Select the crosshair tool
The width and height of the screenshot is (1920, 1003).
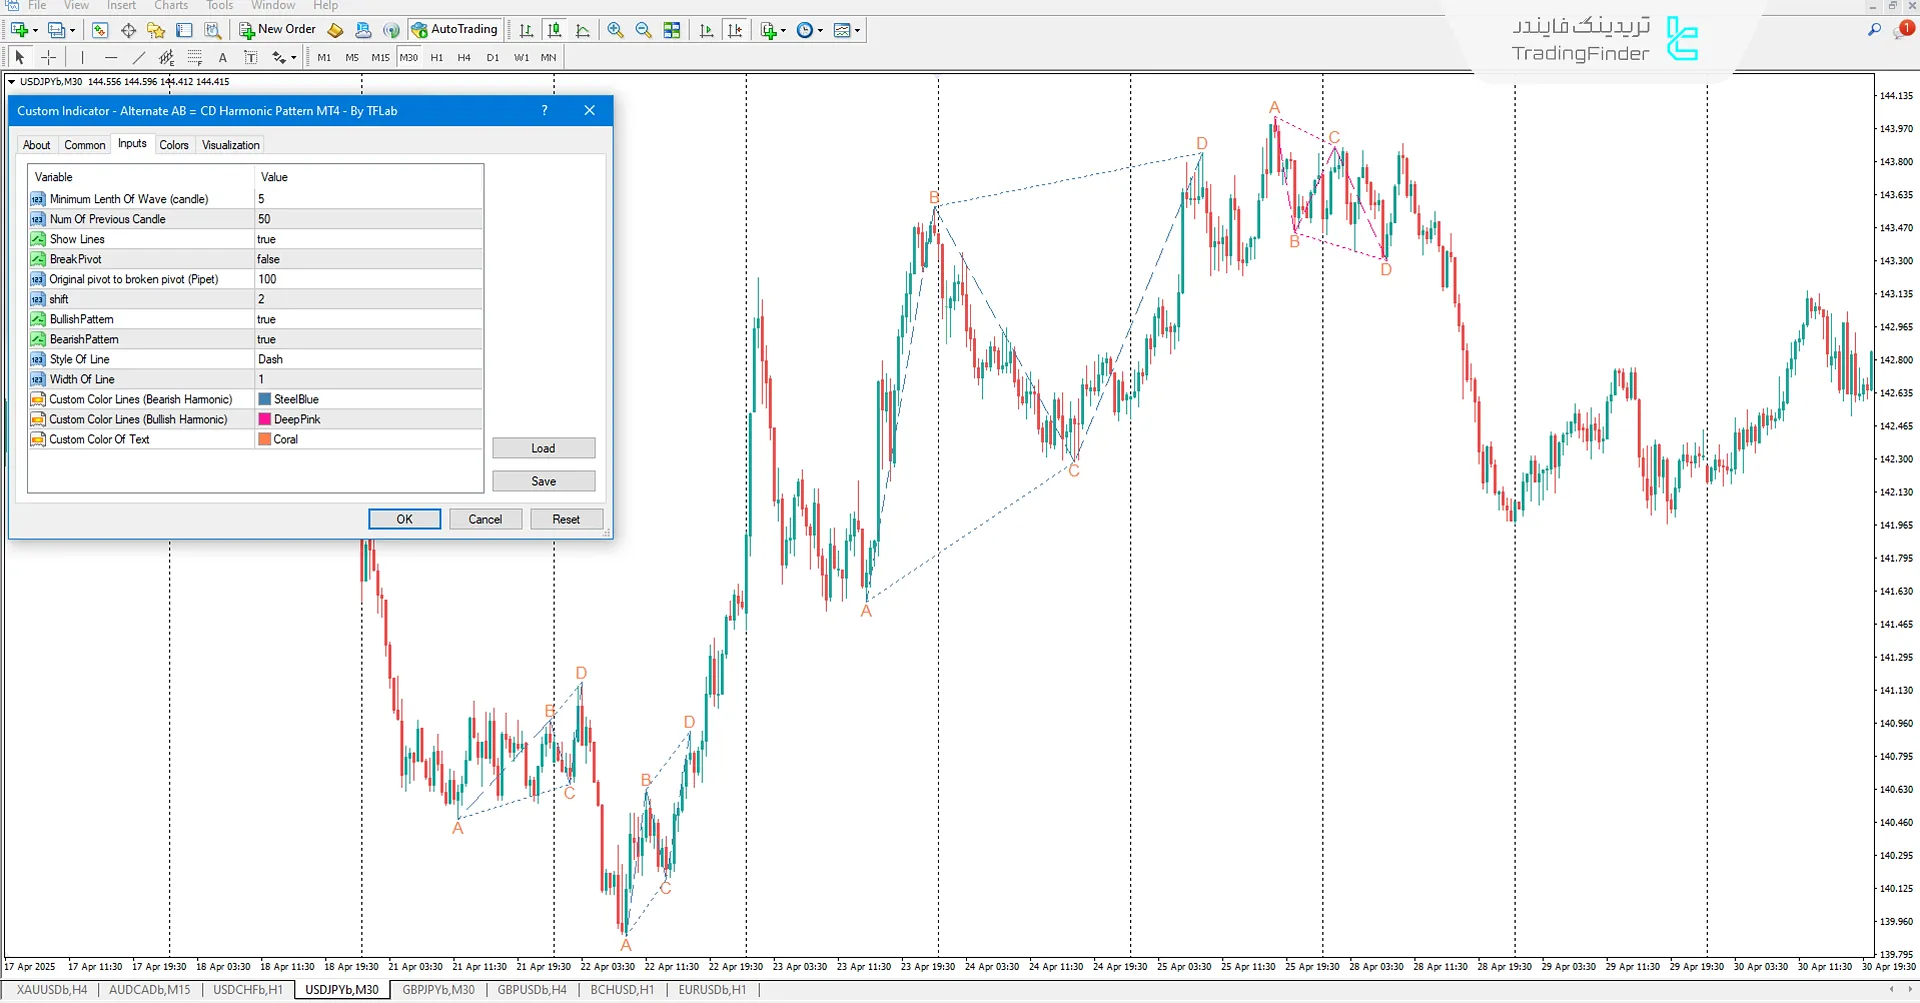pos(48,58)
